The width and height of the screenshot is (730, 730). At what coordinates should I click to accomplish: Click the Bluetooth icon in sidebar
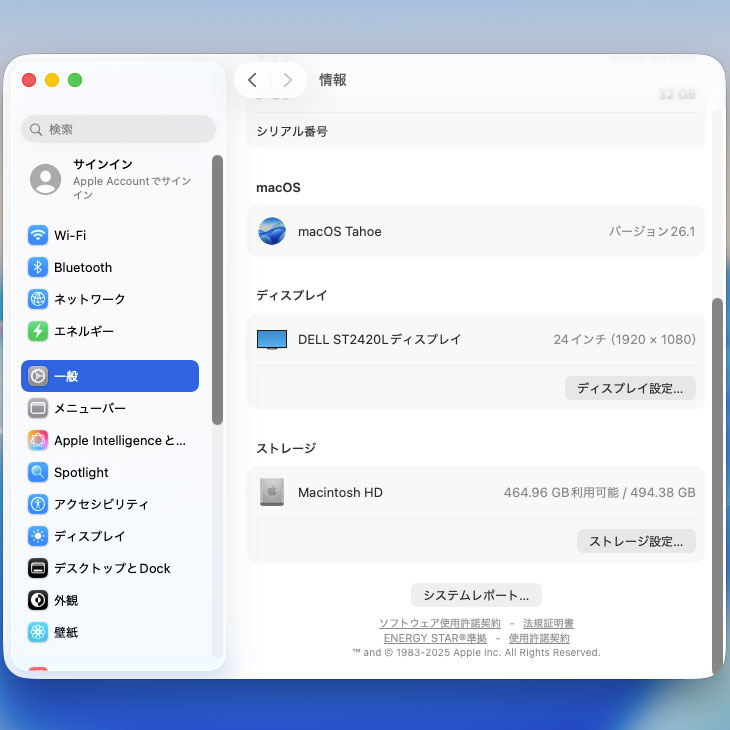pyautogui.click(x=38, y=267)
